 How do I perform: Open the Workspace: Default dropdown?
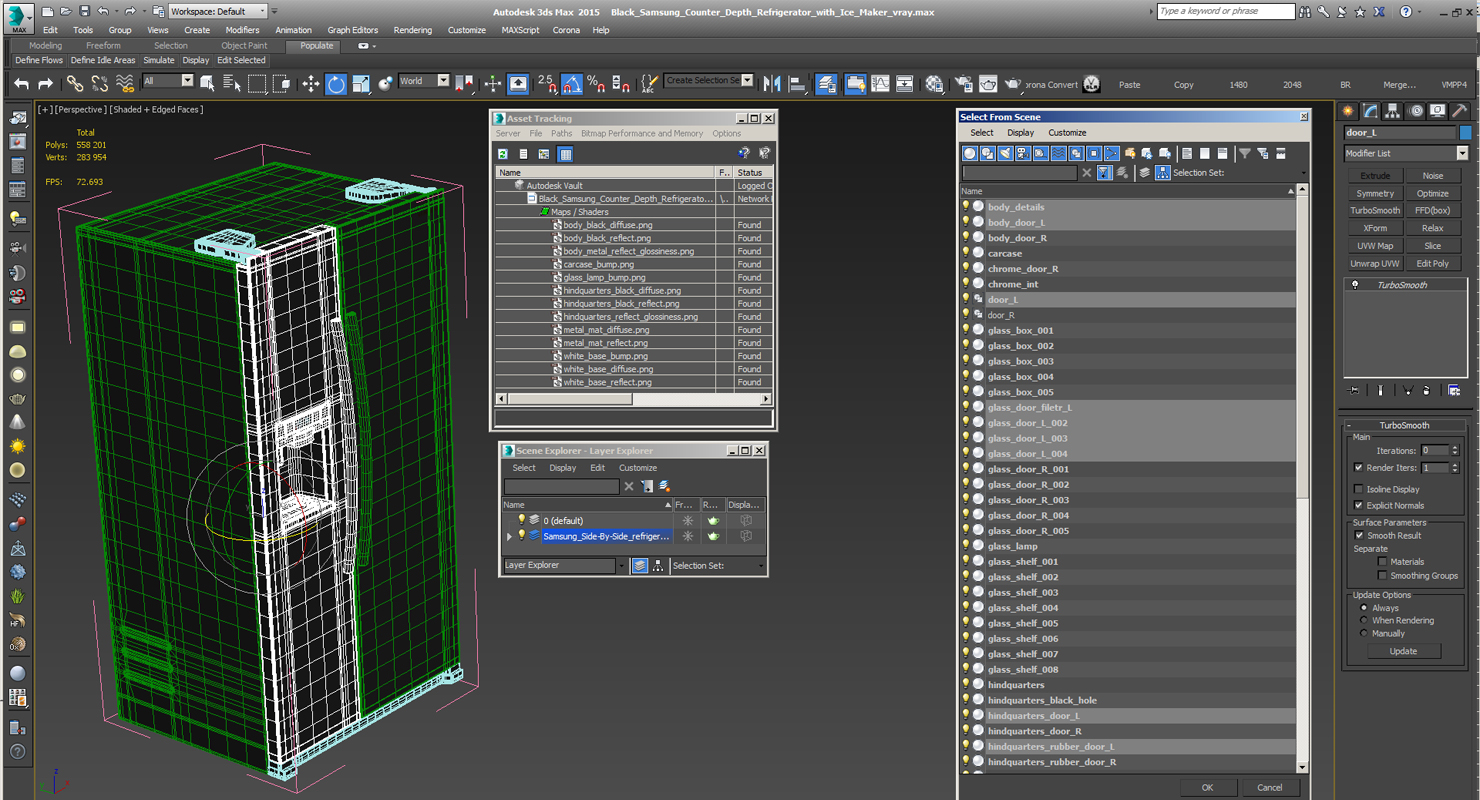217,11
